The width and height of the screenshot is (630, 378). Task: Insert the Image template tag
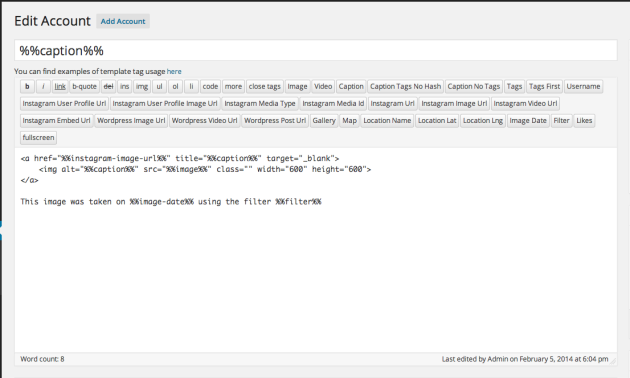pyautogui.click(x=297, y=86)
